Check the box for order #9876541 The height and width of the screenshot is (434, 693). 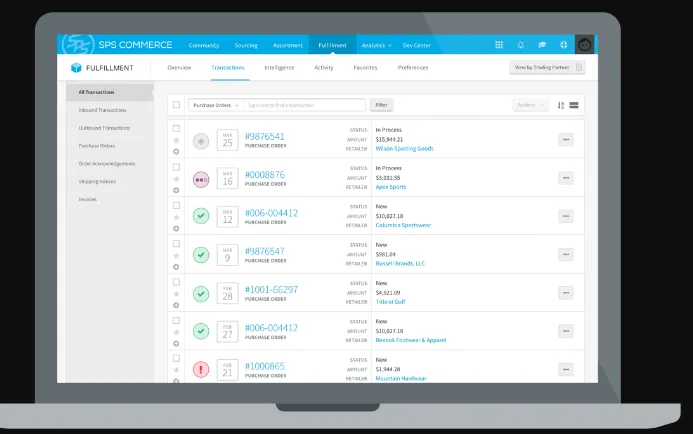(x=176, y=128)
